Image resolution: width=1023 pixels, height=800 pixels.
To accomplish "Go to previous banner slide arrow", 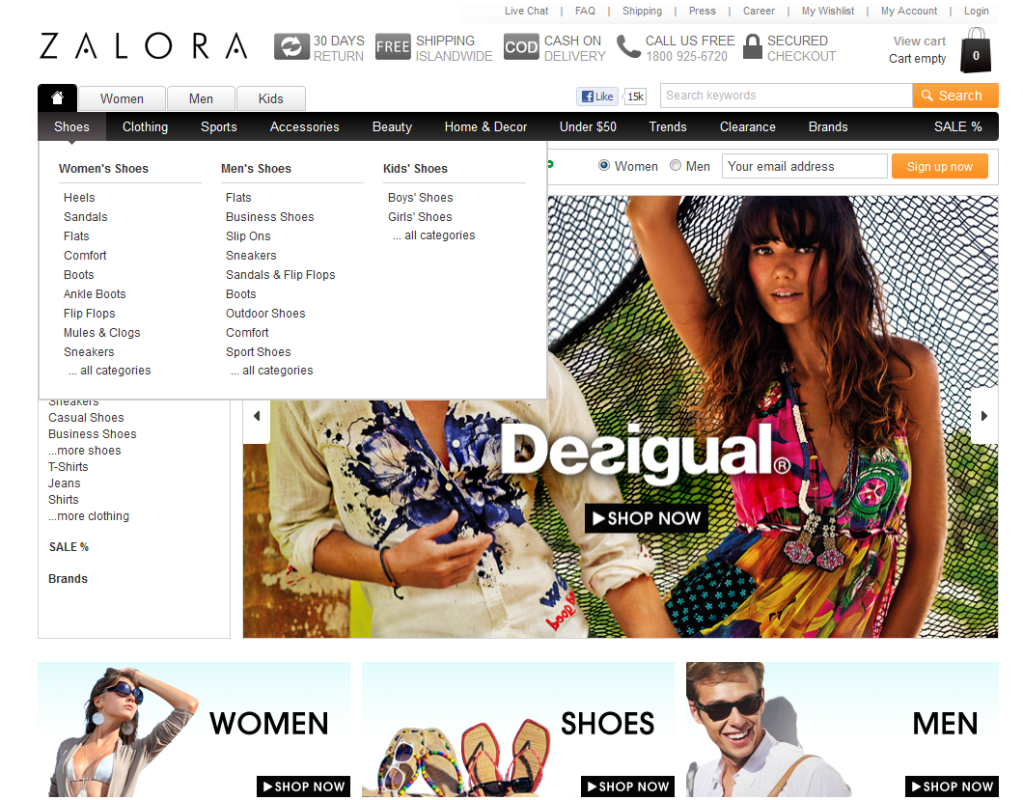I will 256,416.
